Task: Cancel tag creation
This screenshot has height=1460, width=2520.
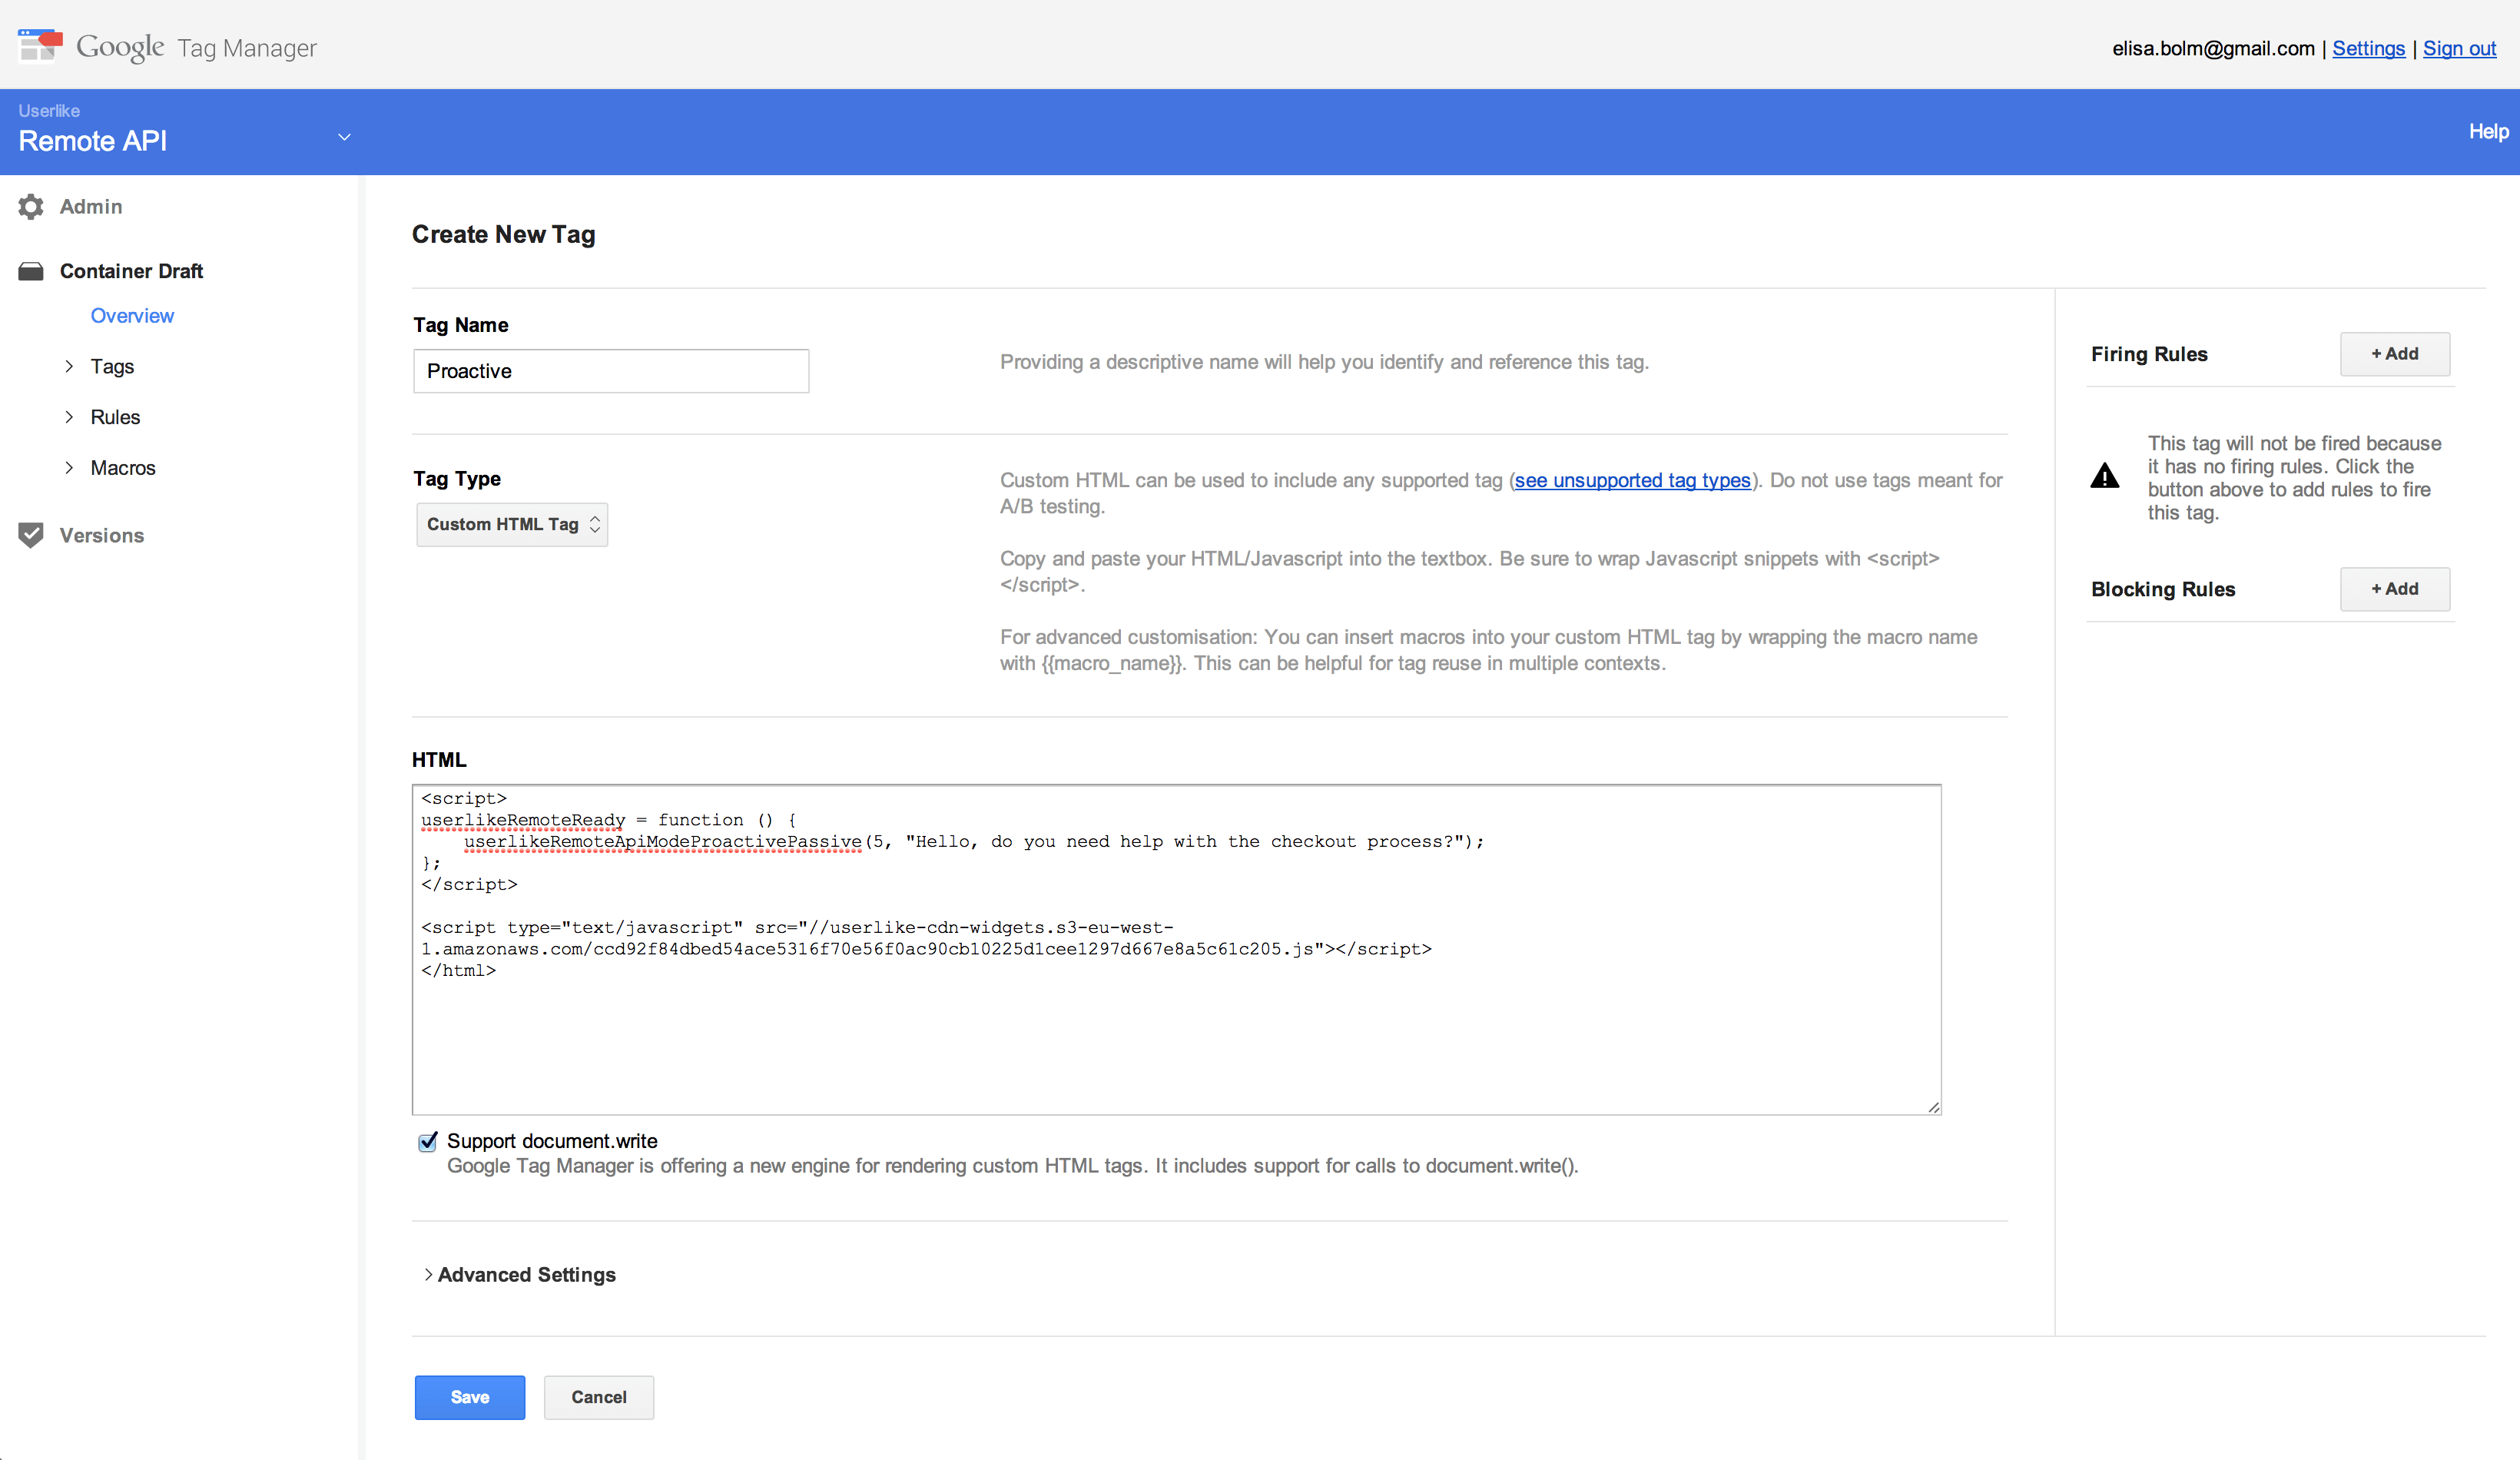Action: [x=599, y=1397]
